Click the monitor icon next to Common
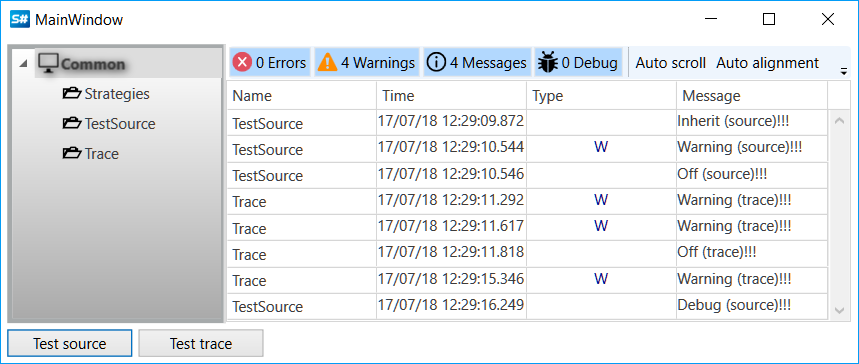This screenshot has height=364, width=859. pos(48,64)
